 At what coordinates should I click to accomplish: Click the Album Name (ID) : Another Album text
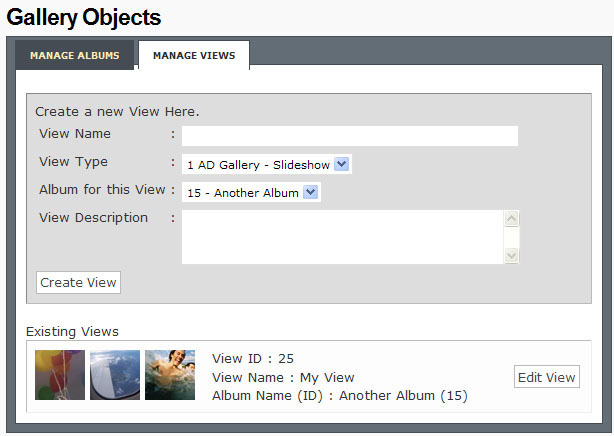pos(340,396)
